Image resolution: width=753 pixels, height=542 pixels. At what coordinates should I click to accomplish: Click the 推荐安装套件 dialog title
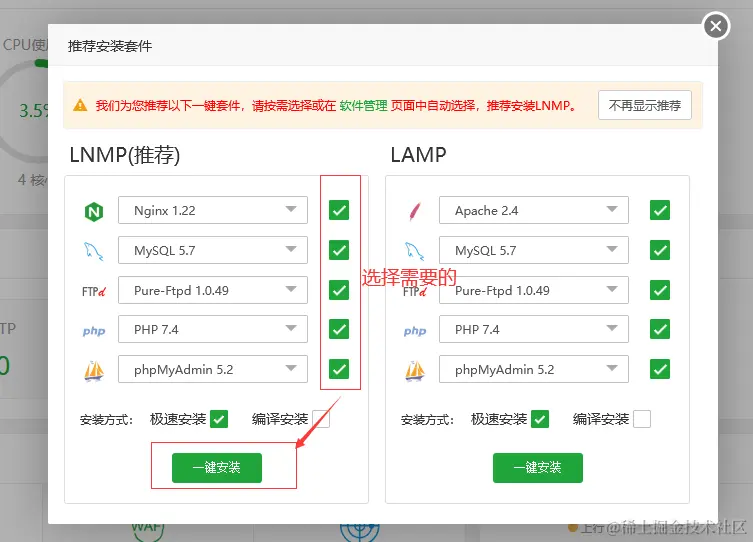click(110, 46)
